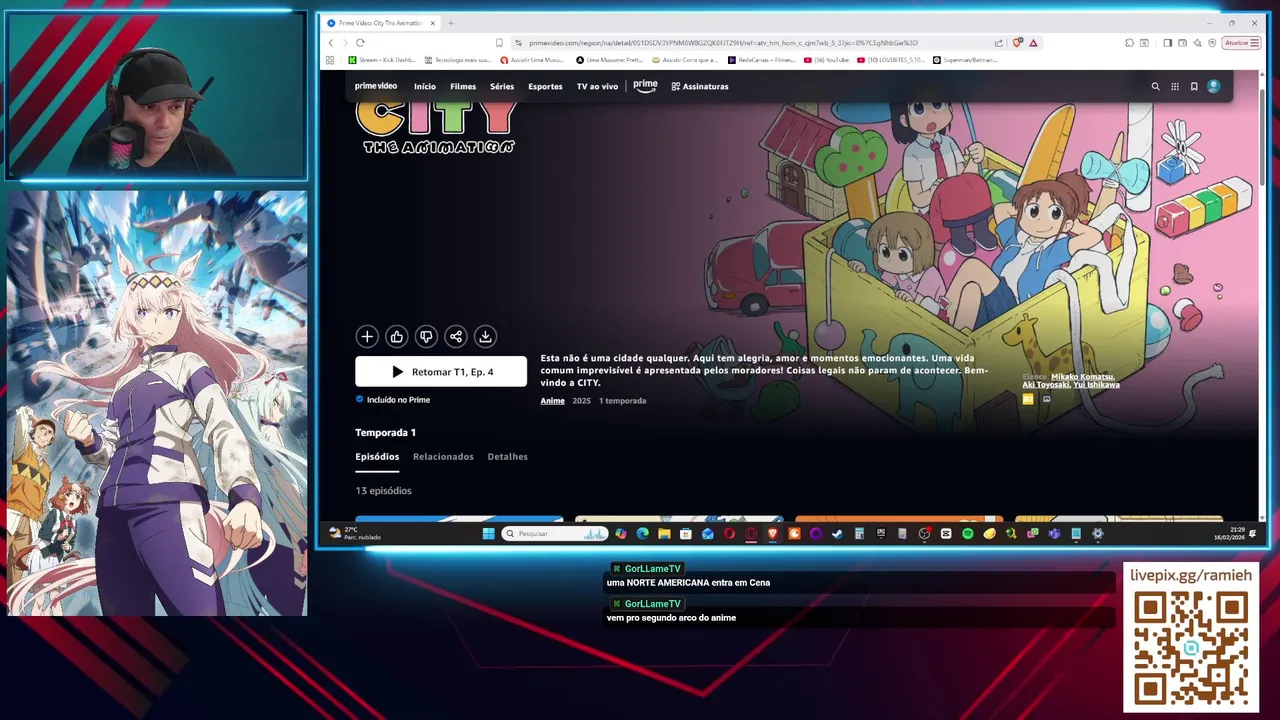Share the URL via address bar share icon

998,43
